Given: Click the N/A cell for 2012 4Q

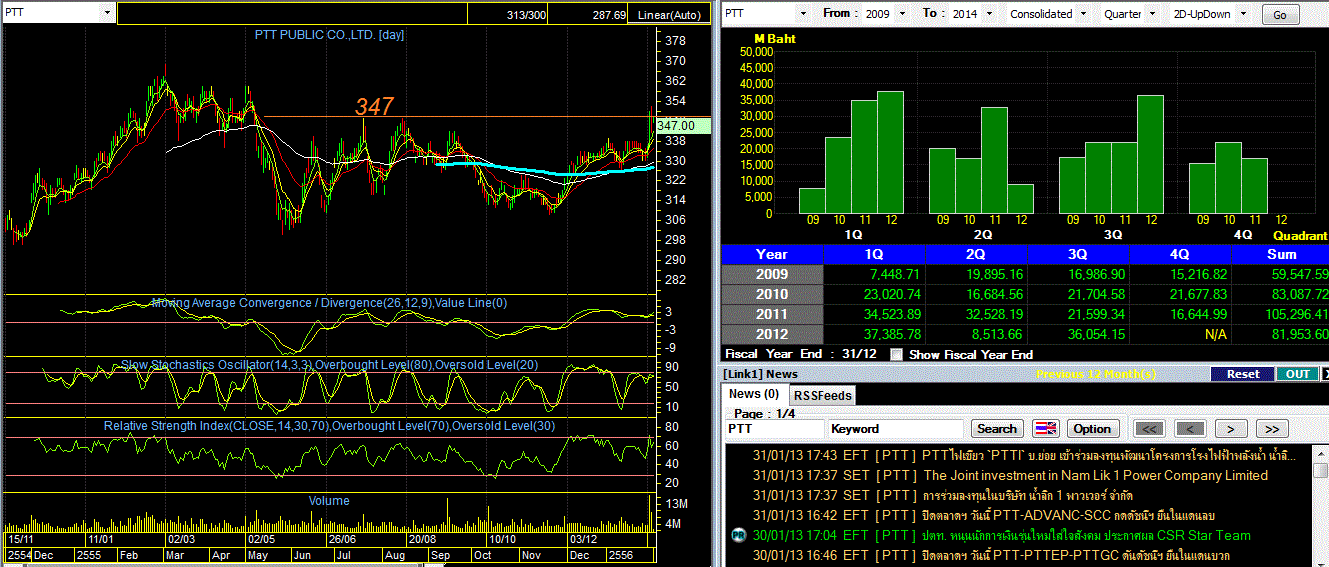Looking at the screenshot, I should point(1180,334).
